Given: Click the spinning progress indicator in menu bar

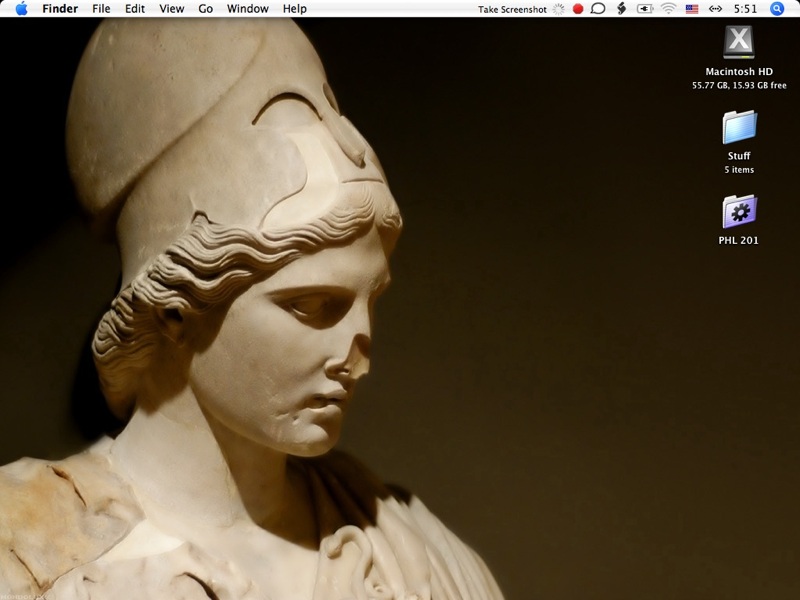Looking at the screenshot, I should [x=559, y=9].
